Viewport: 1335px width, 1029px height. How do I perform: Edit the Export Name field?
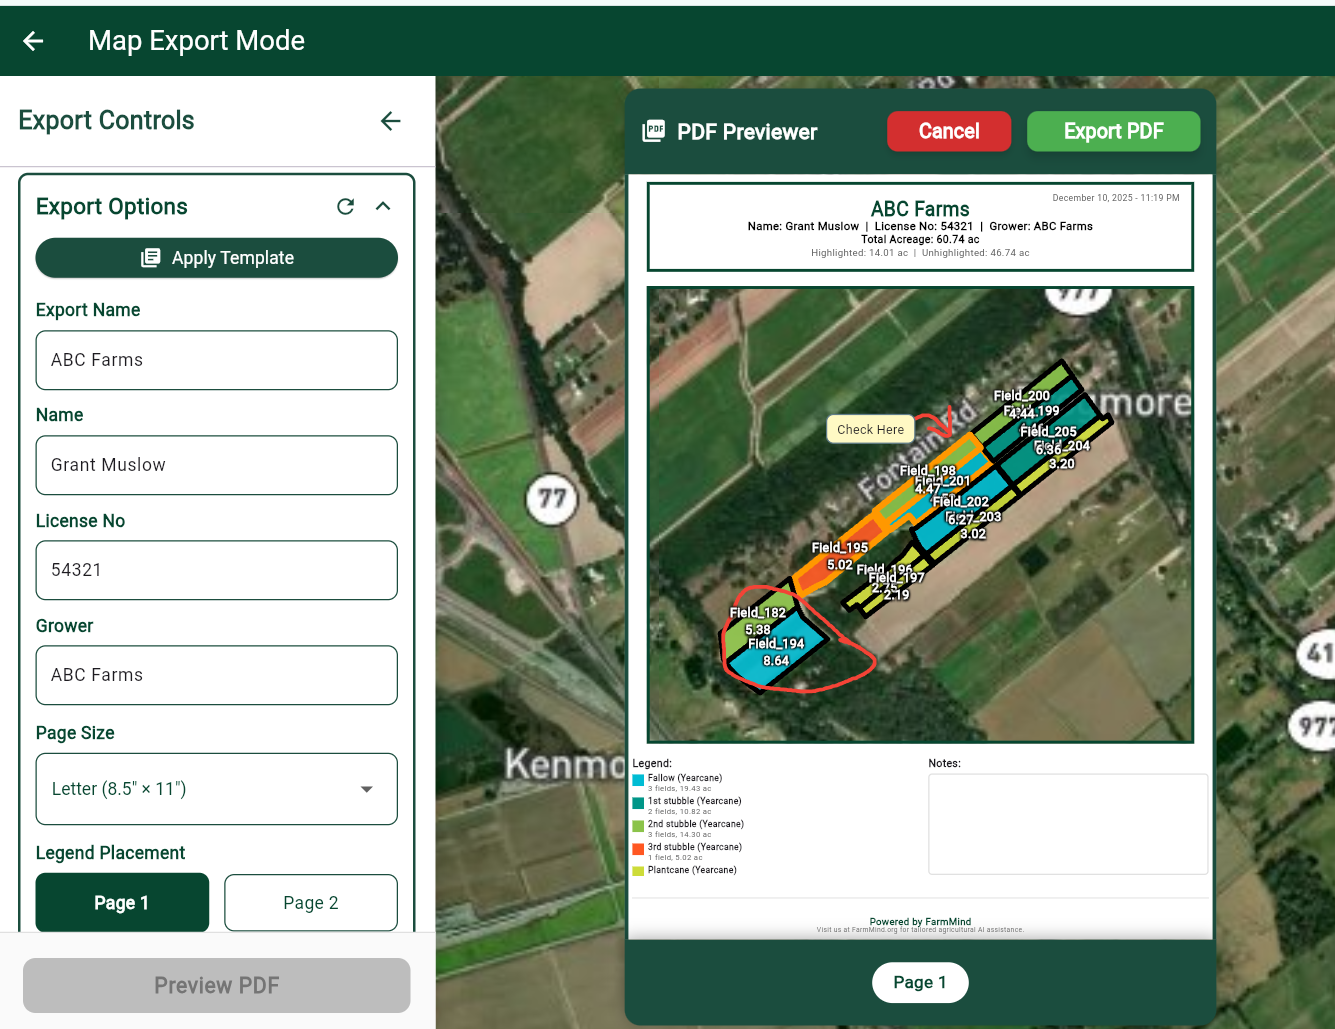(x=217, y=360)
